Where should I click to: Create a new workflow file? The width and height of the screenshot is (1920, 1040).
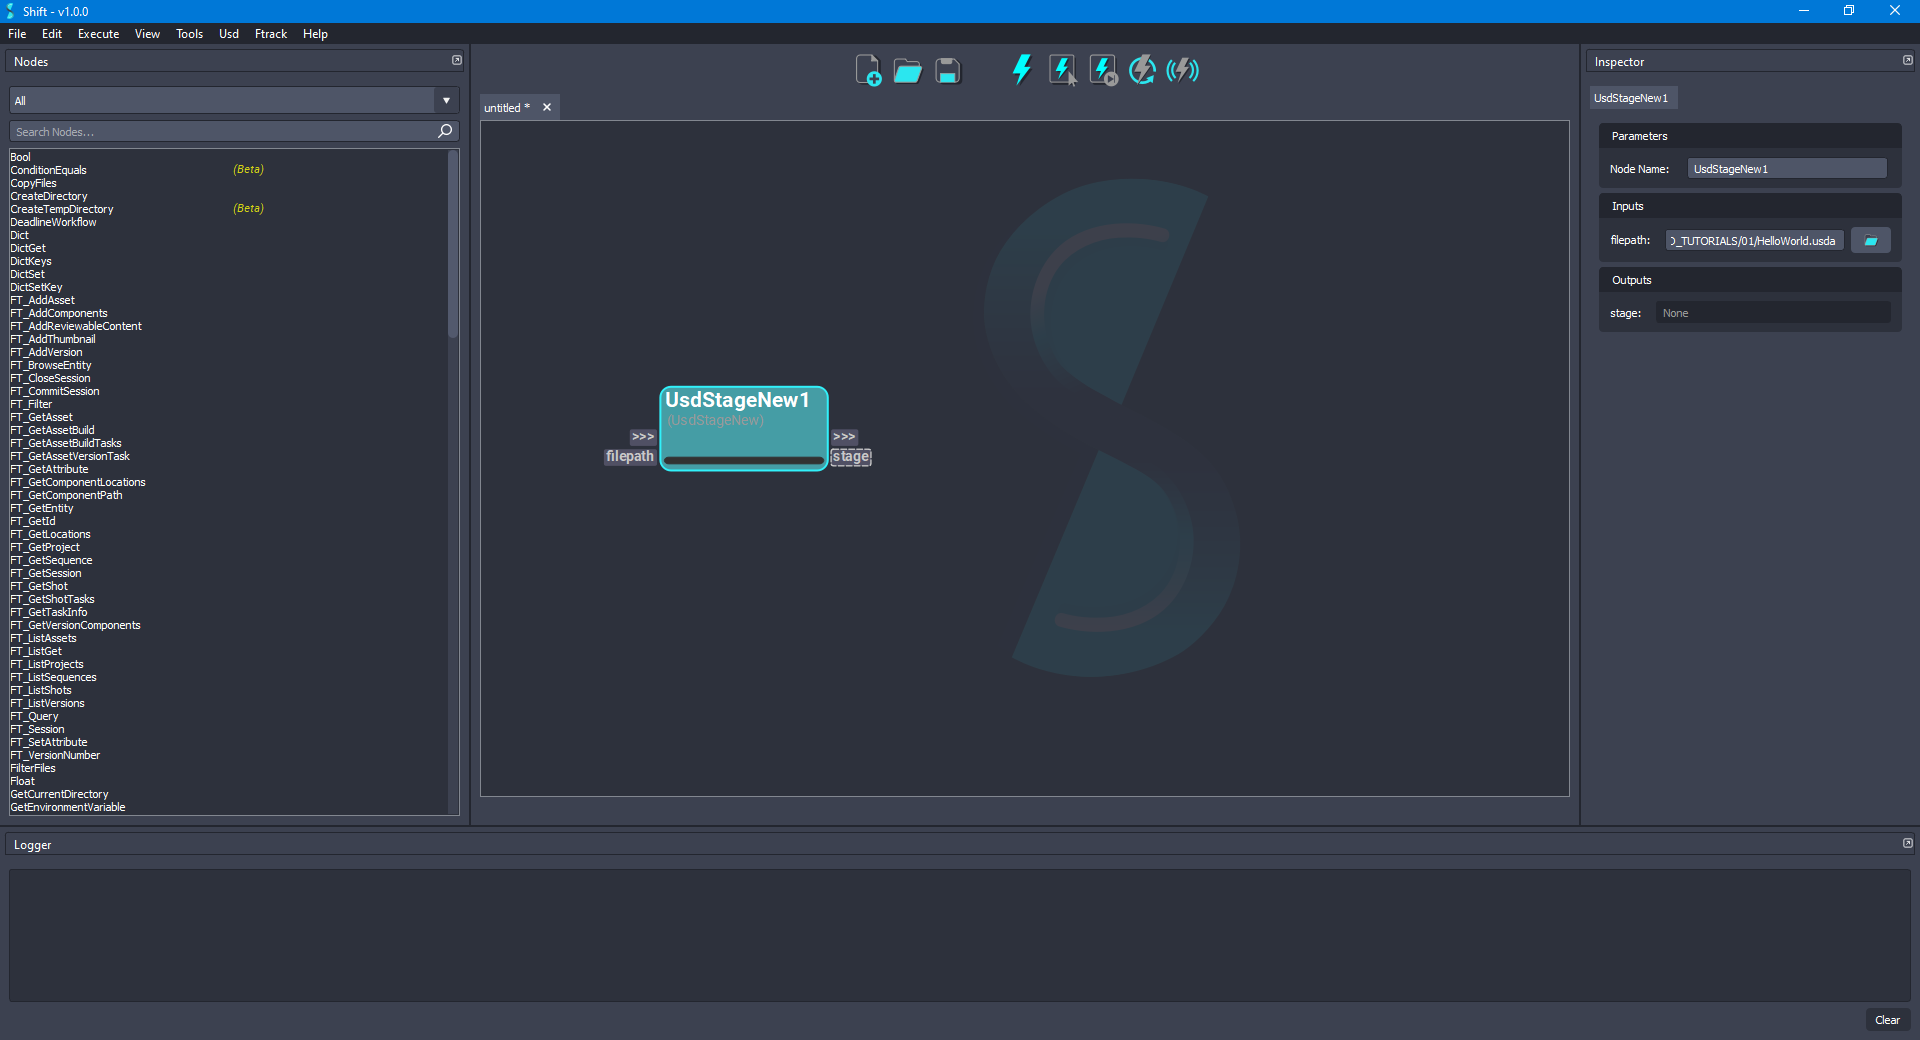[867, 71]
